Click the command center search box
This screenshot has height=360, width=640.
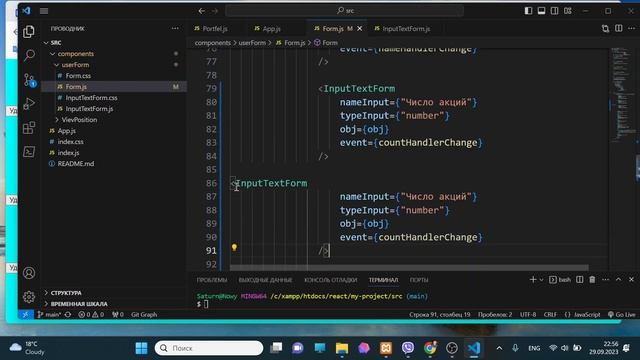[344, 11]
